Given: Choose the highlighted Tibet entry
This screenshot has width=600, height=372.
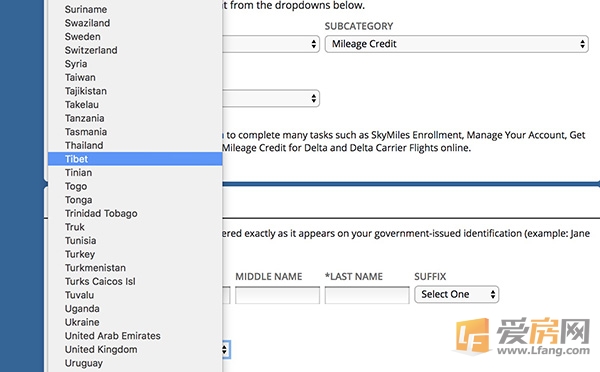Looking at the screenshot, I should tap(135, 159).
